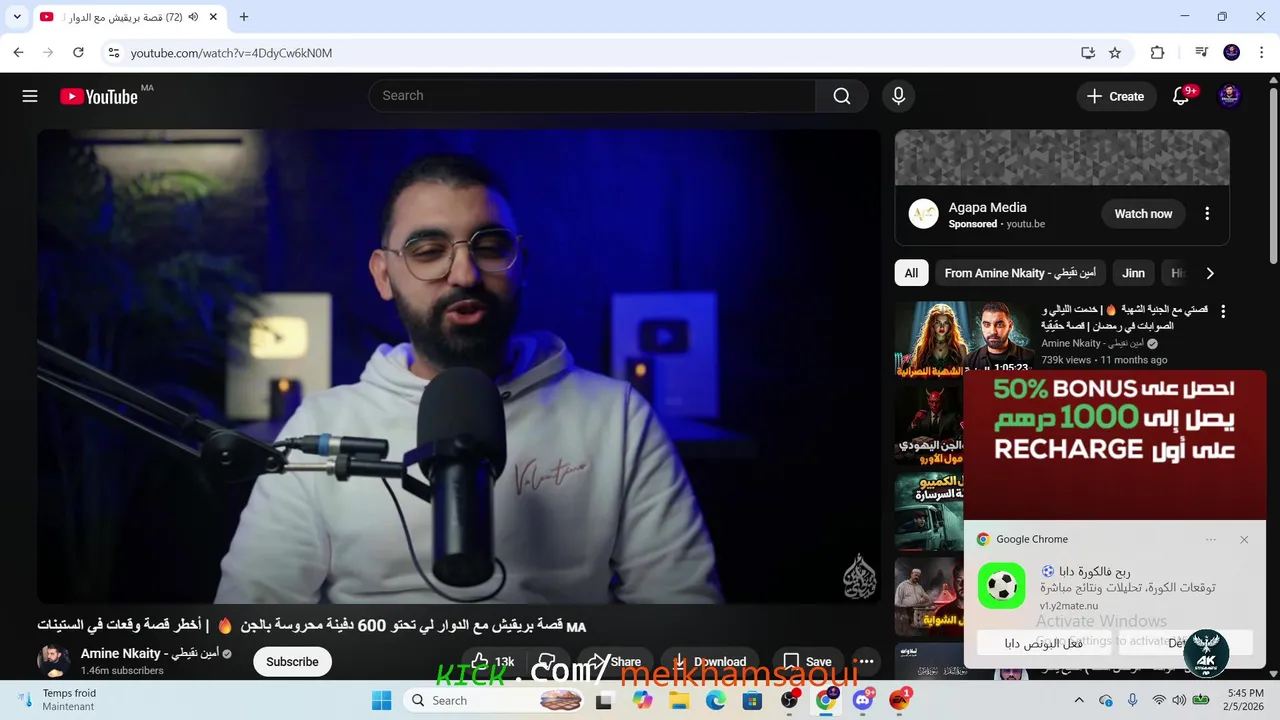Open the red devil recommended thumbnail
The image size is (1280, 720).
(x=929, y=424)
